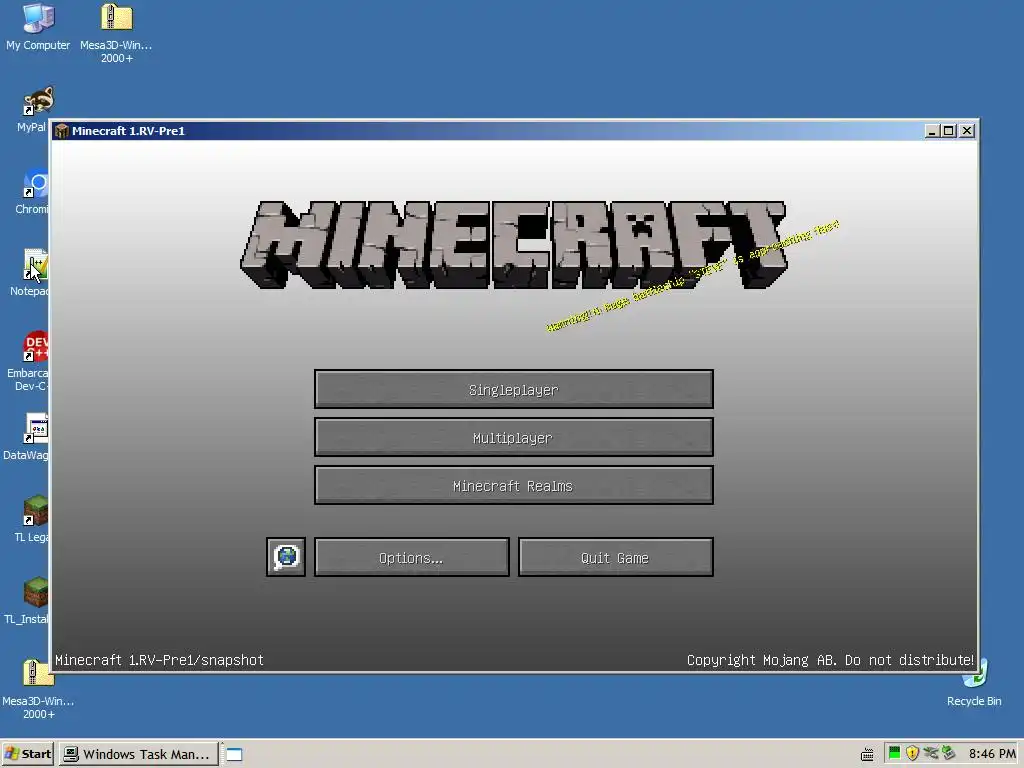Click the Singleplayer button

click(513, 389)
